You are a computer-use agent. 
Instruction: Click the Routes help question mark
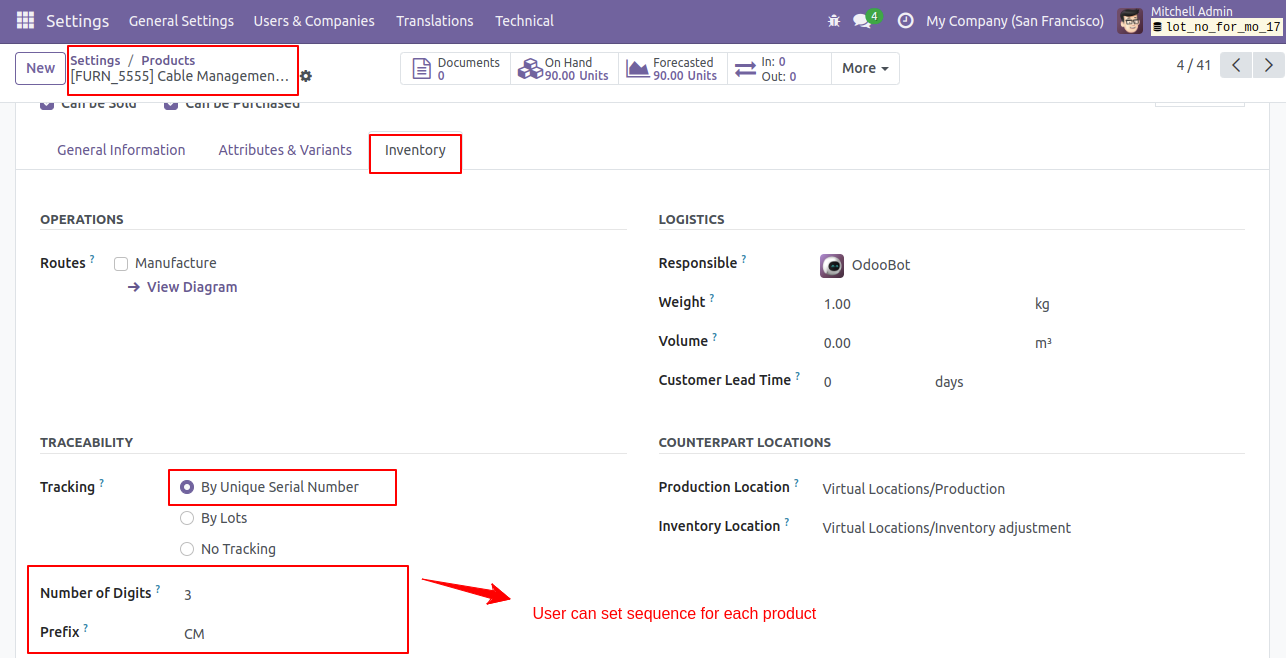click(92, 259)
